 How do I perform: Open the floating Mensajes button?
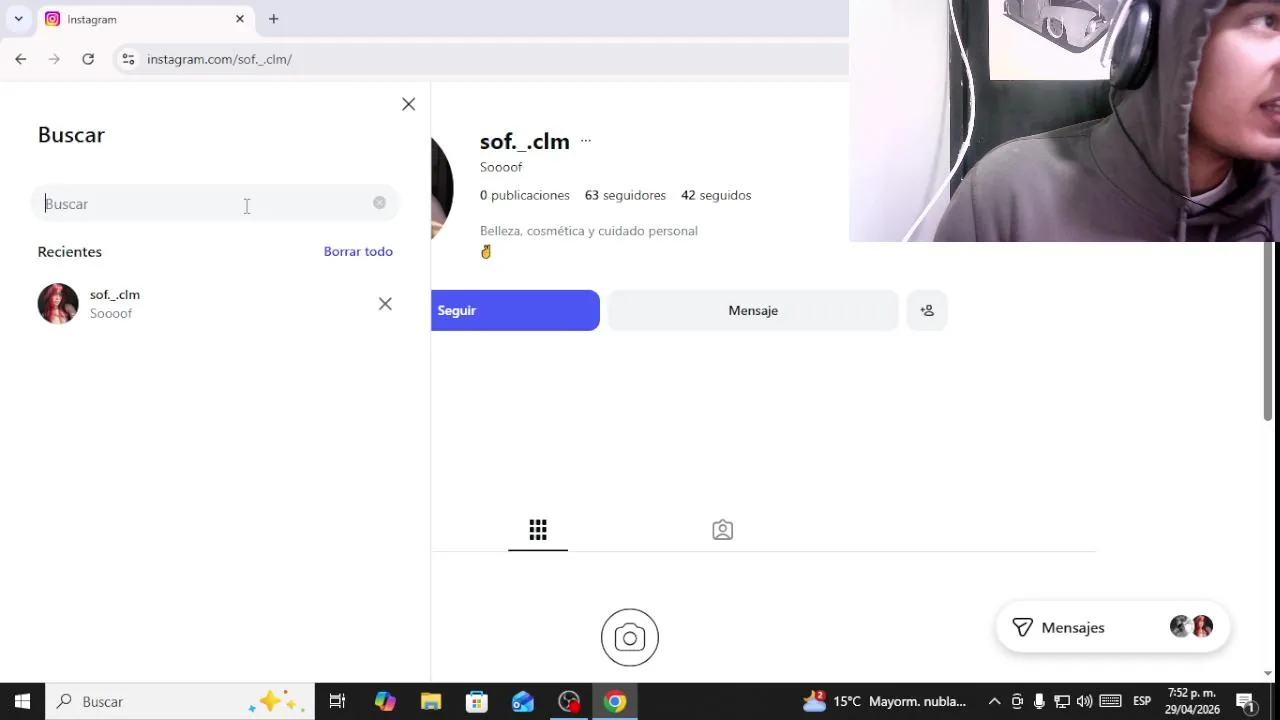[1112, 627]
